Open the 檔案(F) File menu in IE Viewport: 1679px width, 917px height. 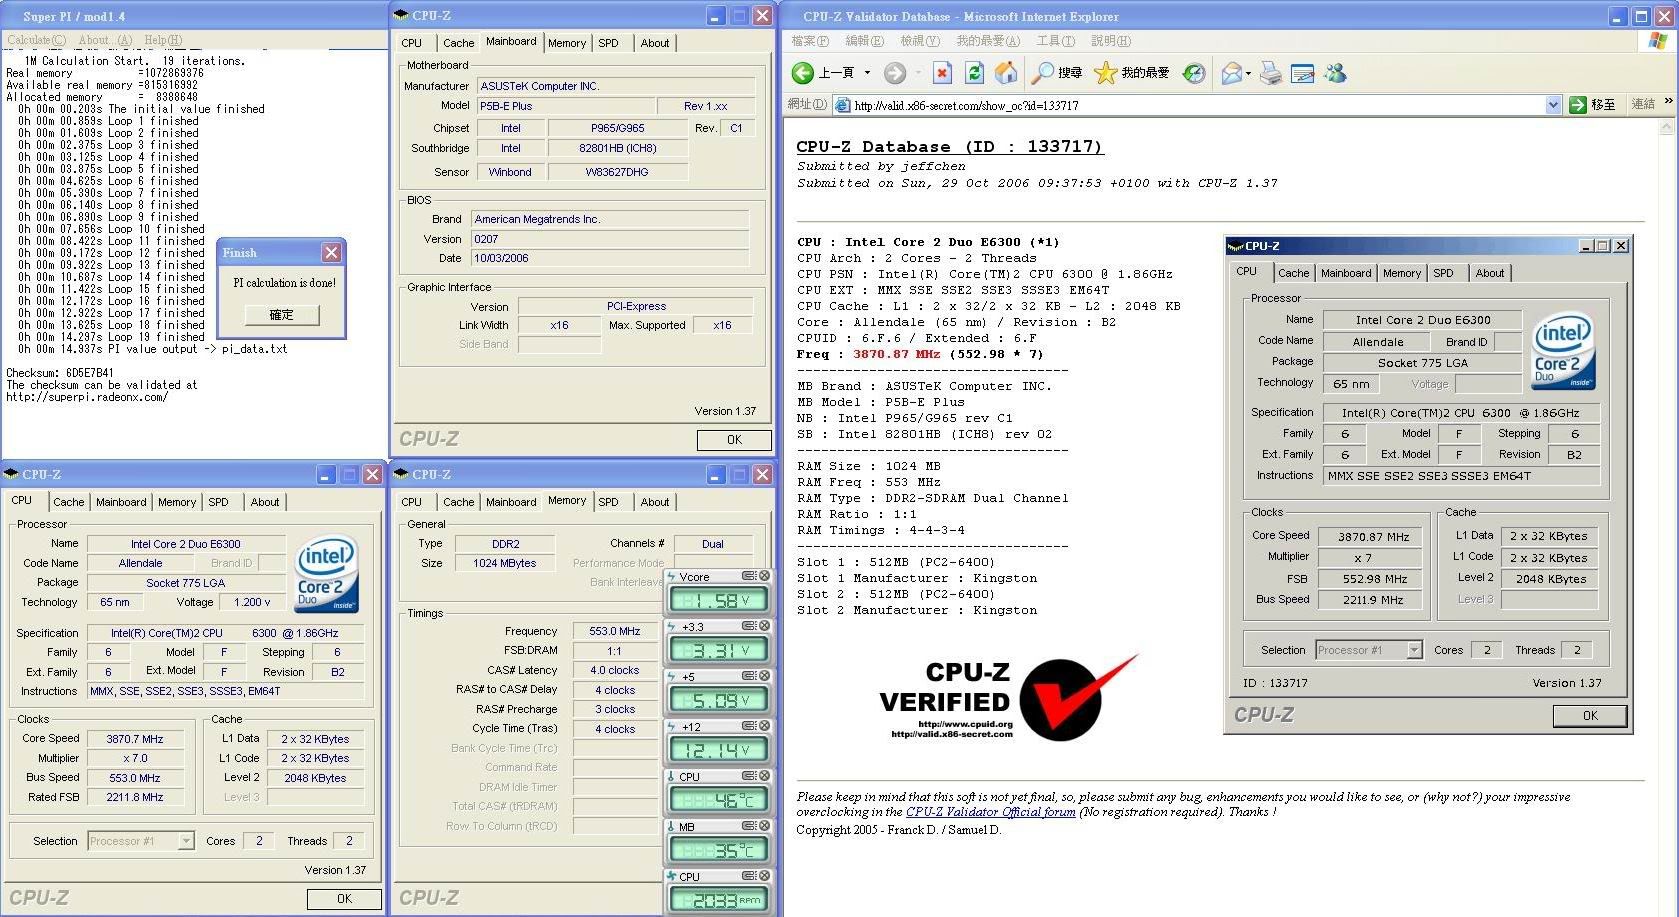click(810, 41)
